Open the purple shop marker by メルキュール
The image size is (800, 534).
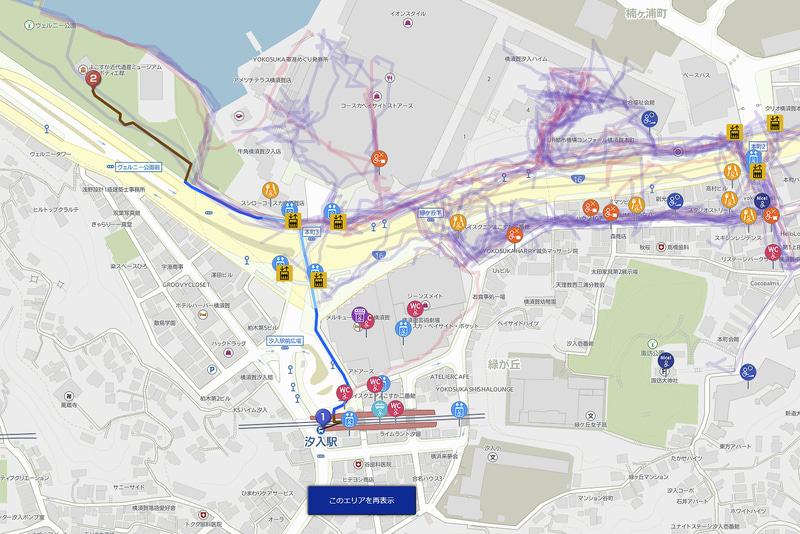tap(359, 315)
